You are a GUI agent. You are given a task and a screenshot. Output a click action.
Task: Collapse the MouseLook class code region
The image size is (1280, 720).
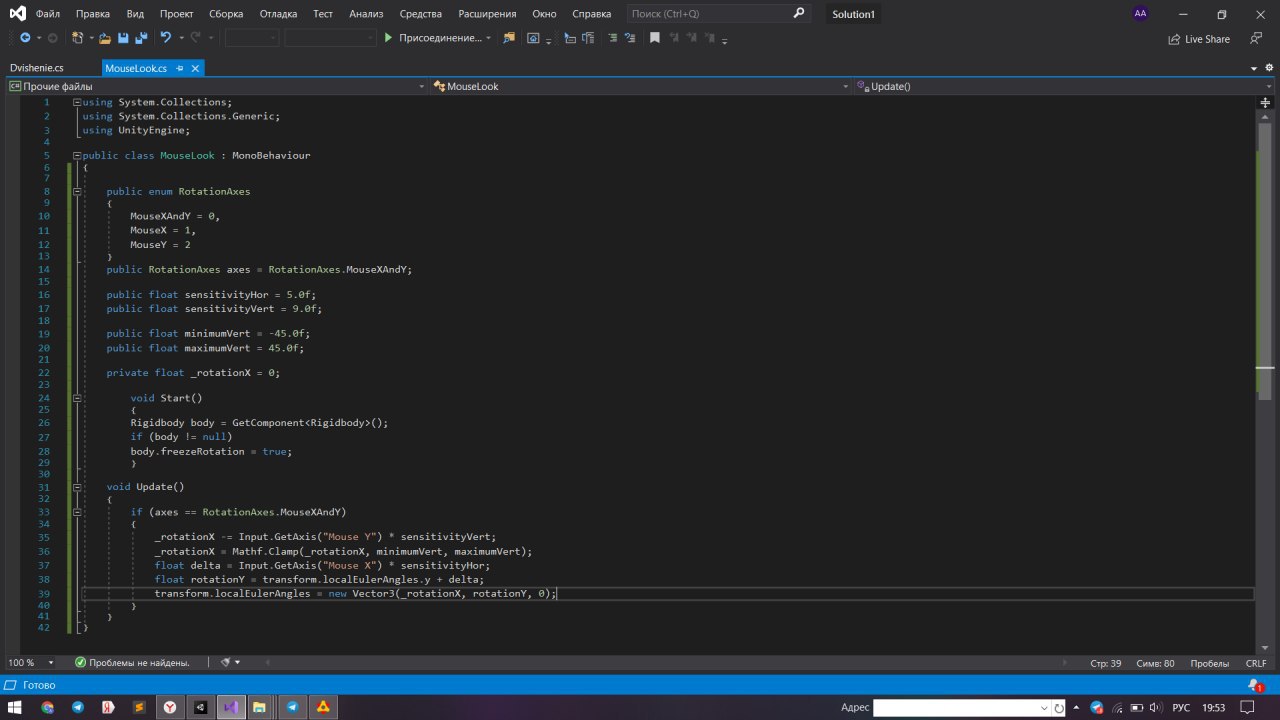(77, 156)
